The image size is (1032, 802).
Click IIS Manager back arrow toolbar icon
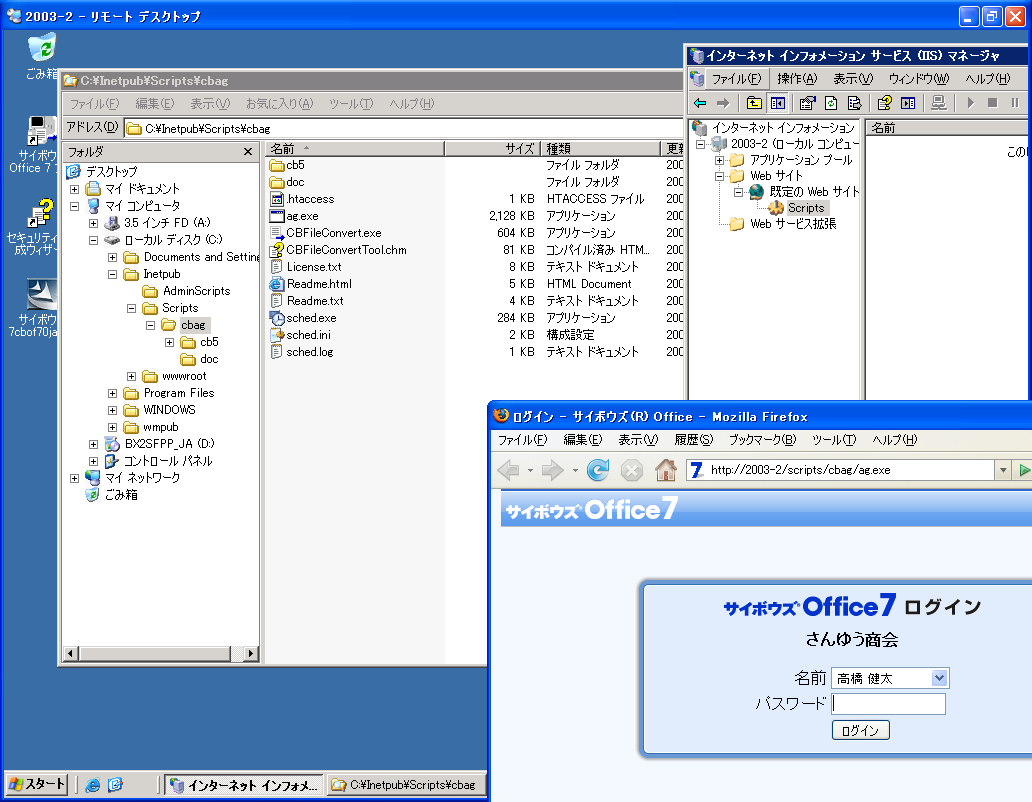(x=700, y=103)
